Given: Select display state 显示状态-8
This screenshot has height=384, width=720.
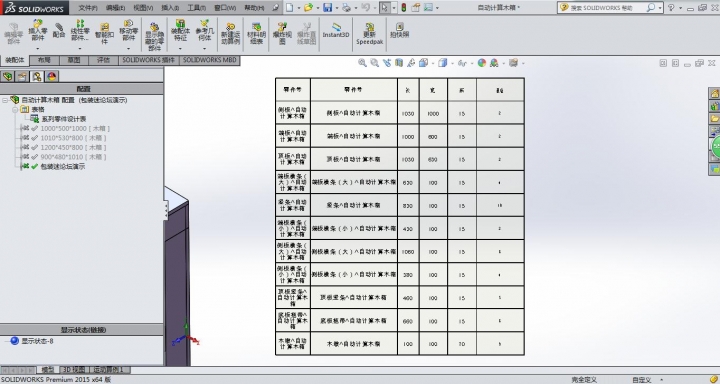Looking at the screenshot, I should pos(37,341).
